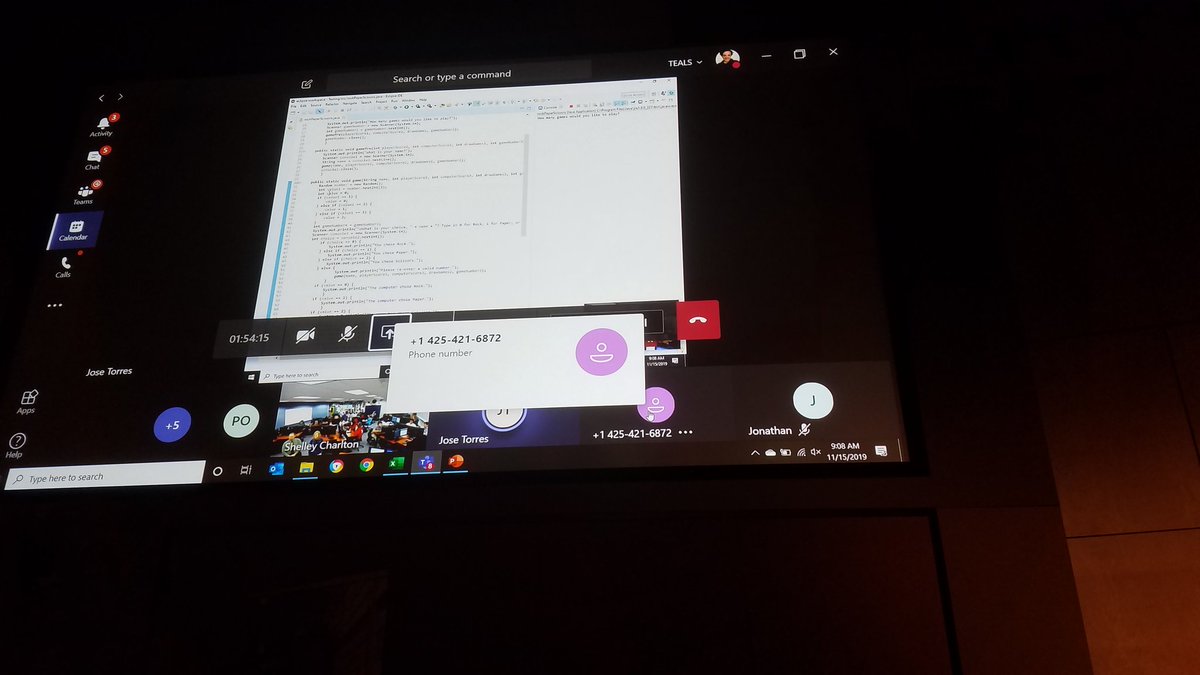Go to the Teams section in sidebar

click(83, 193)
